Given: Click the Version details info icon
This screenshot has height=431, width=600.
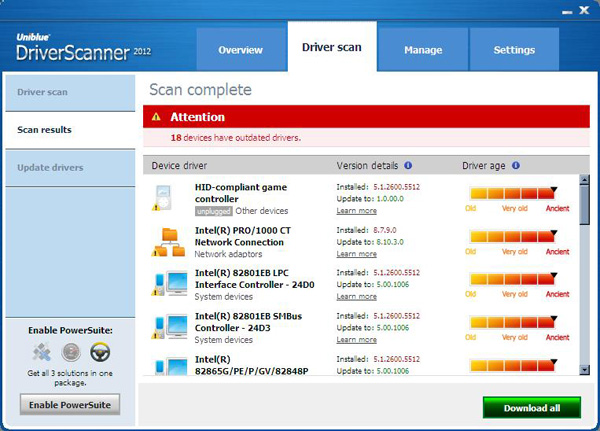Looking at the screenshot, I should (x=408, y=165).
